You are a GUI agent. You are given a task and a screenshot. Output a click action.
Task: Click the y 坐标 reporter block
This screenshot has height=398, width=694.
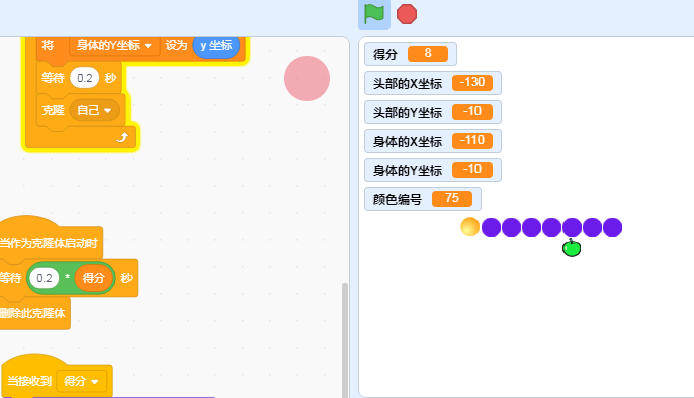[216, 45]
